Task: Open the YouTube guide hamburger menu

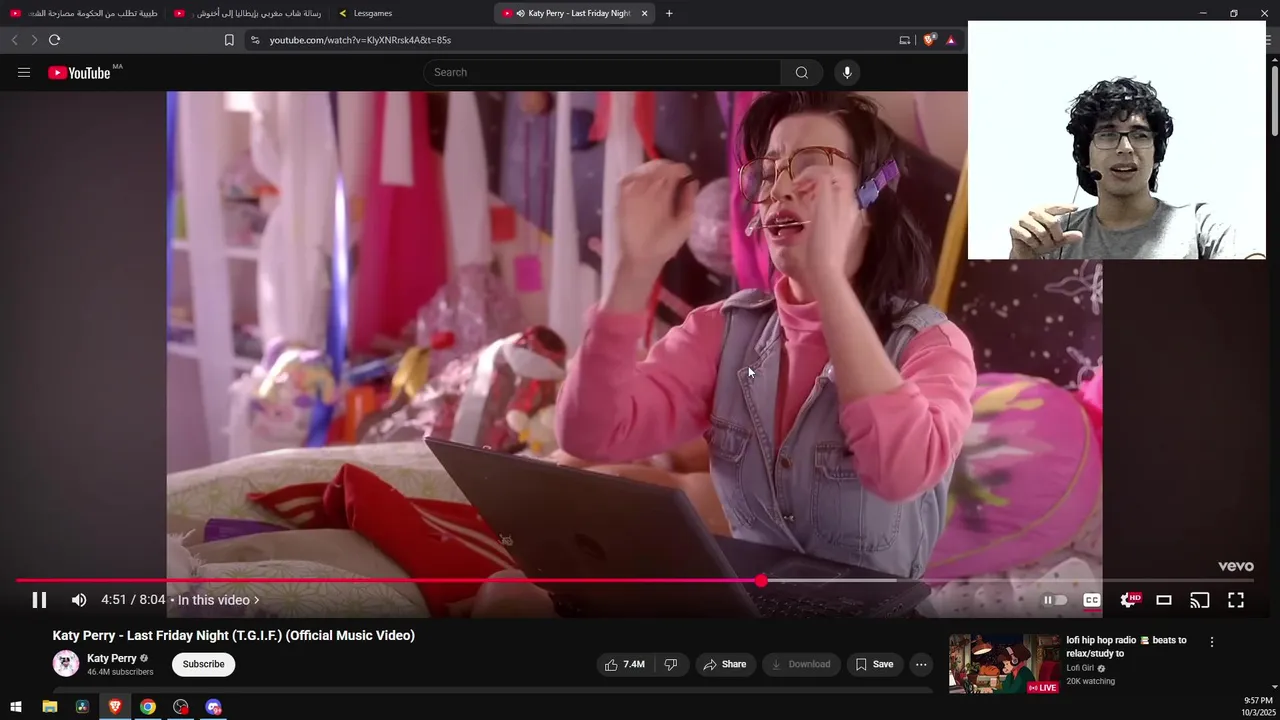Action: pos(24,72)
